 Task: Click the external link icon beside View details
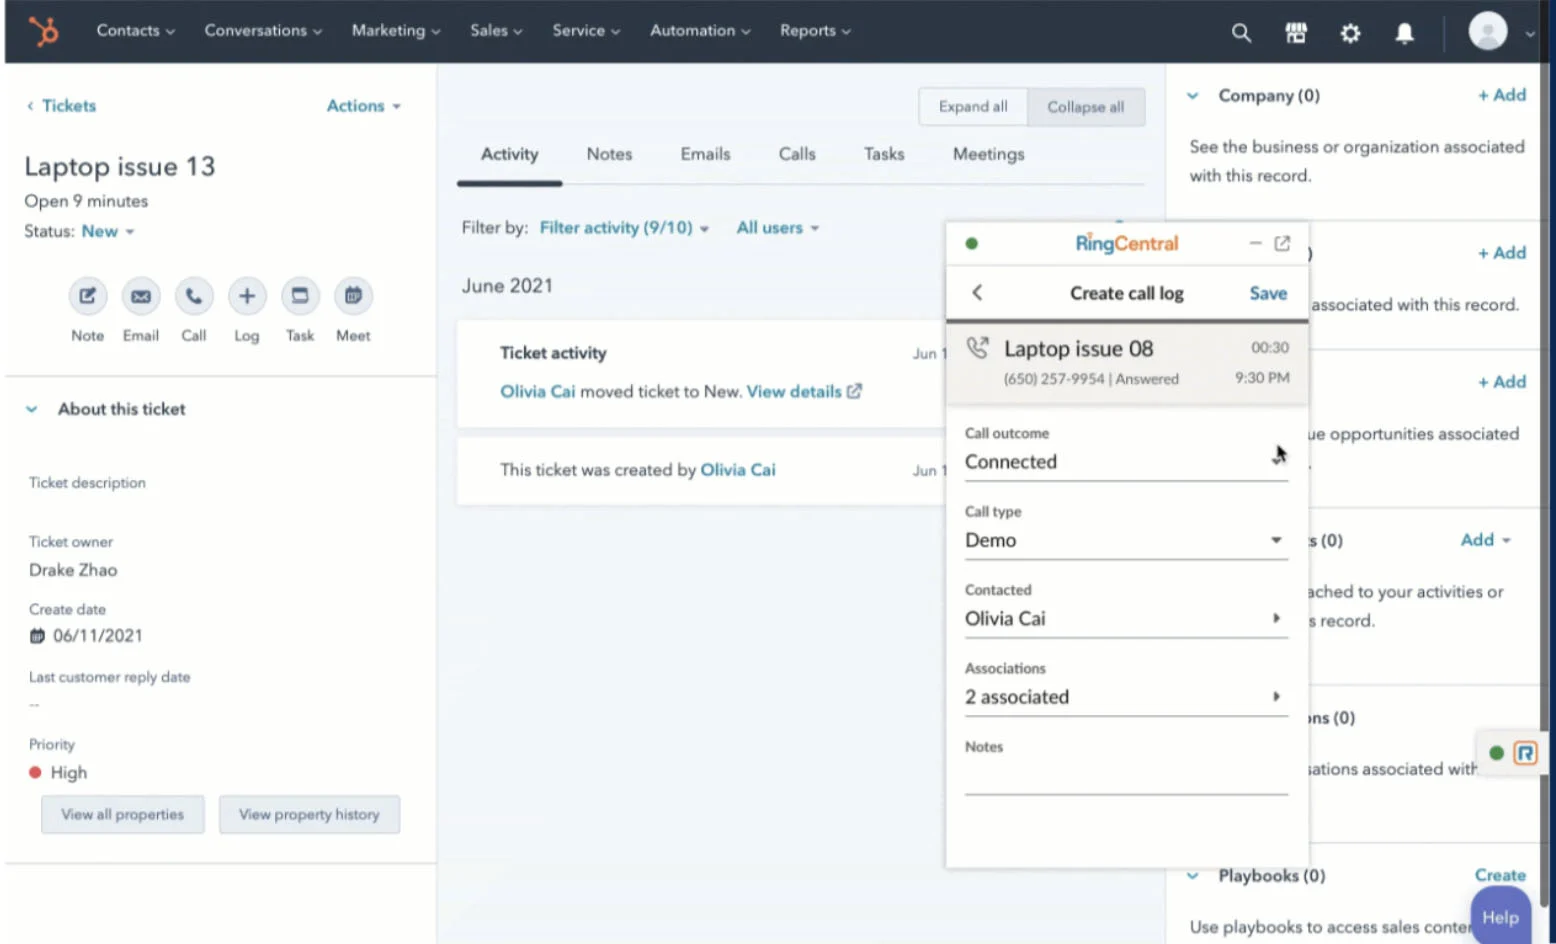(x=854, y=391)
